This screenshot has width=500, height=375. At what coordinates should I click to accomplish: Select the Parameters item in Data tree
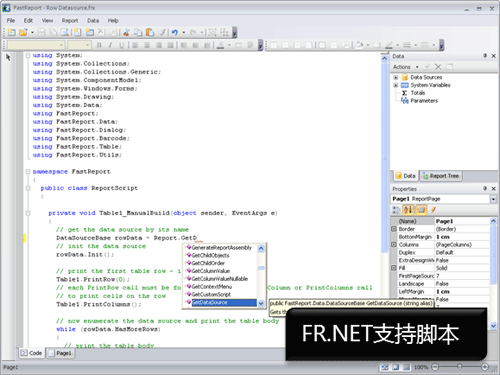point(424,101)
